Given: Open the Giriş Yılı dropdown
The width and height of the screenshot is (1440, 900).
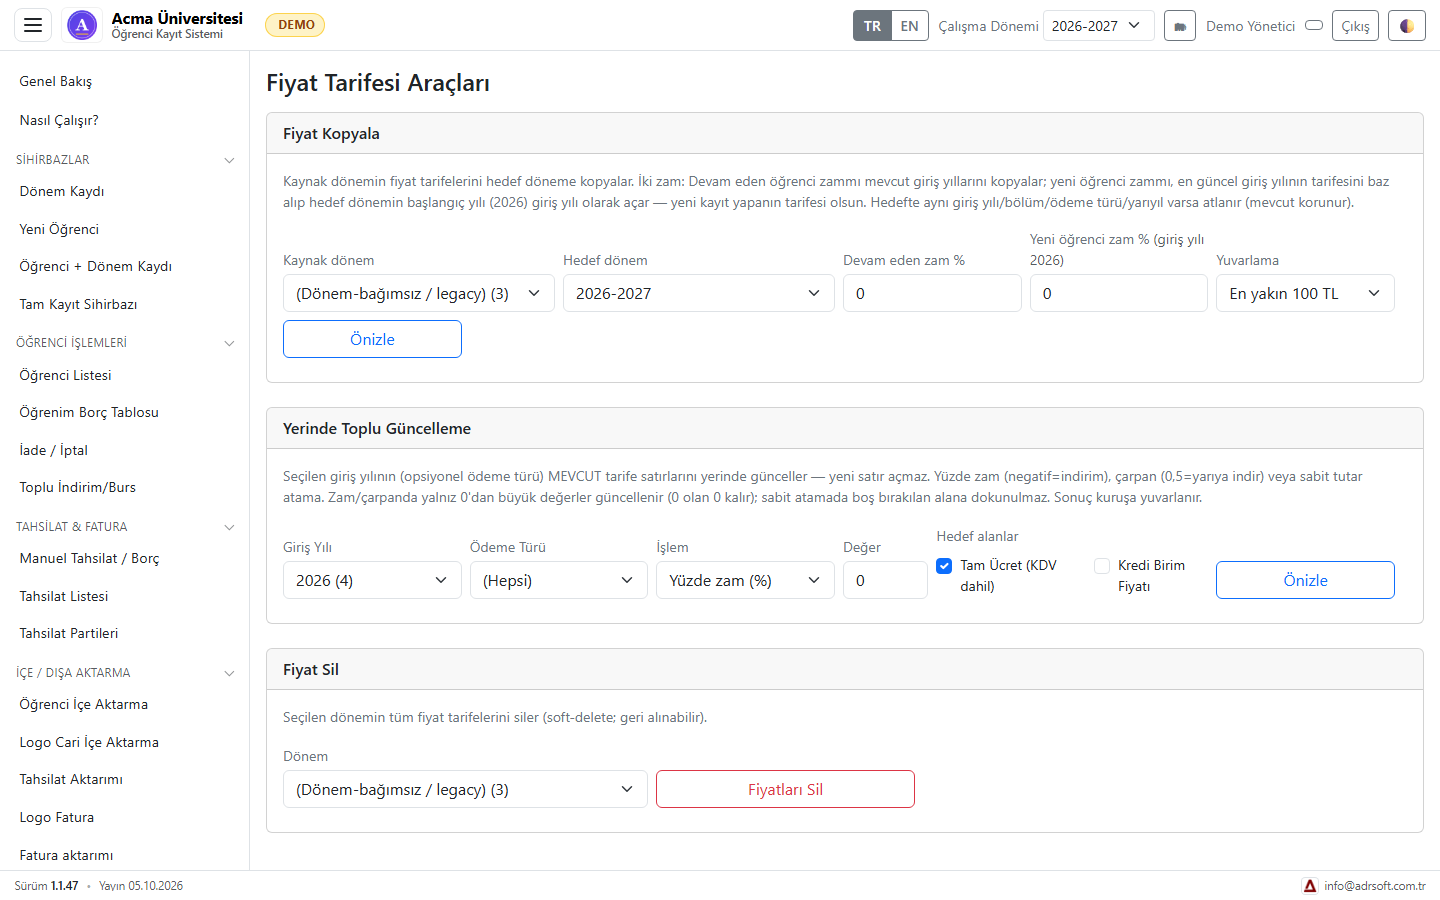Looking at the screenshot, I should pos(372,580).
